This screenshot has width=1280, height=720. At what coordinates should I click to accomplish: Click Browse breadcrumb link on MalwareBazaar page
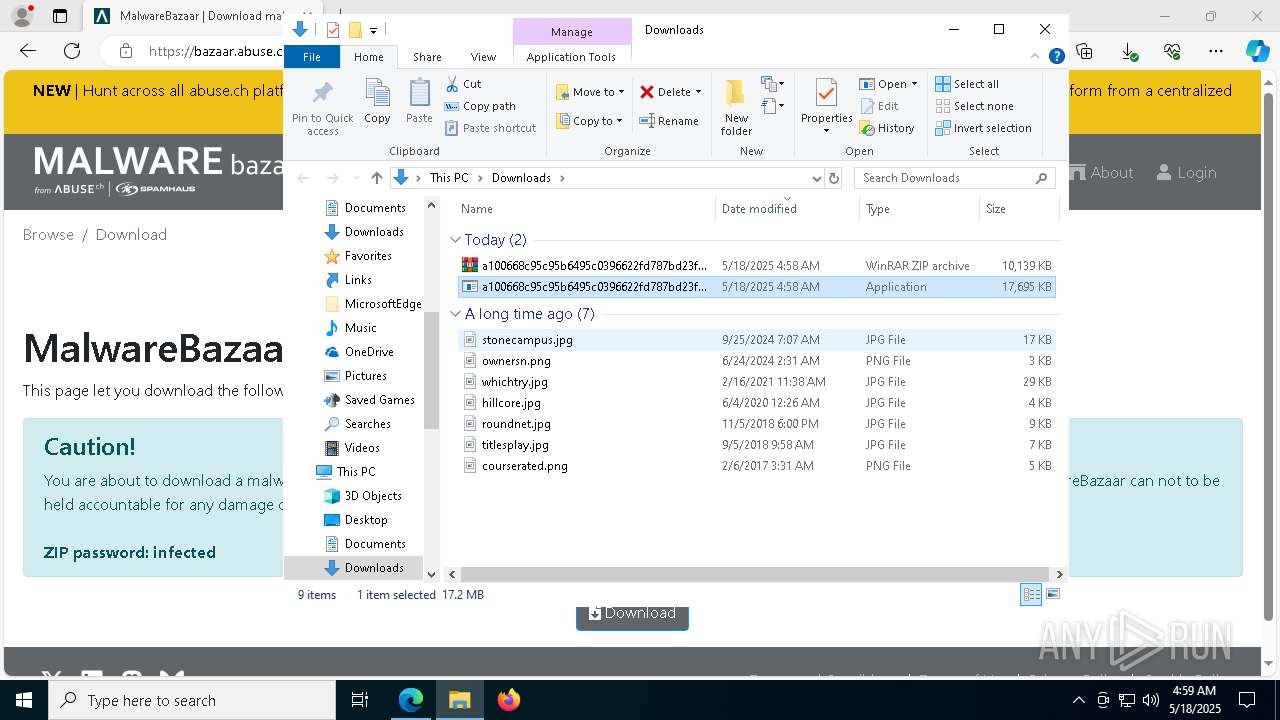click(48, 234)
